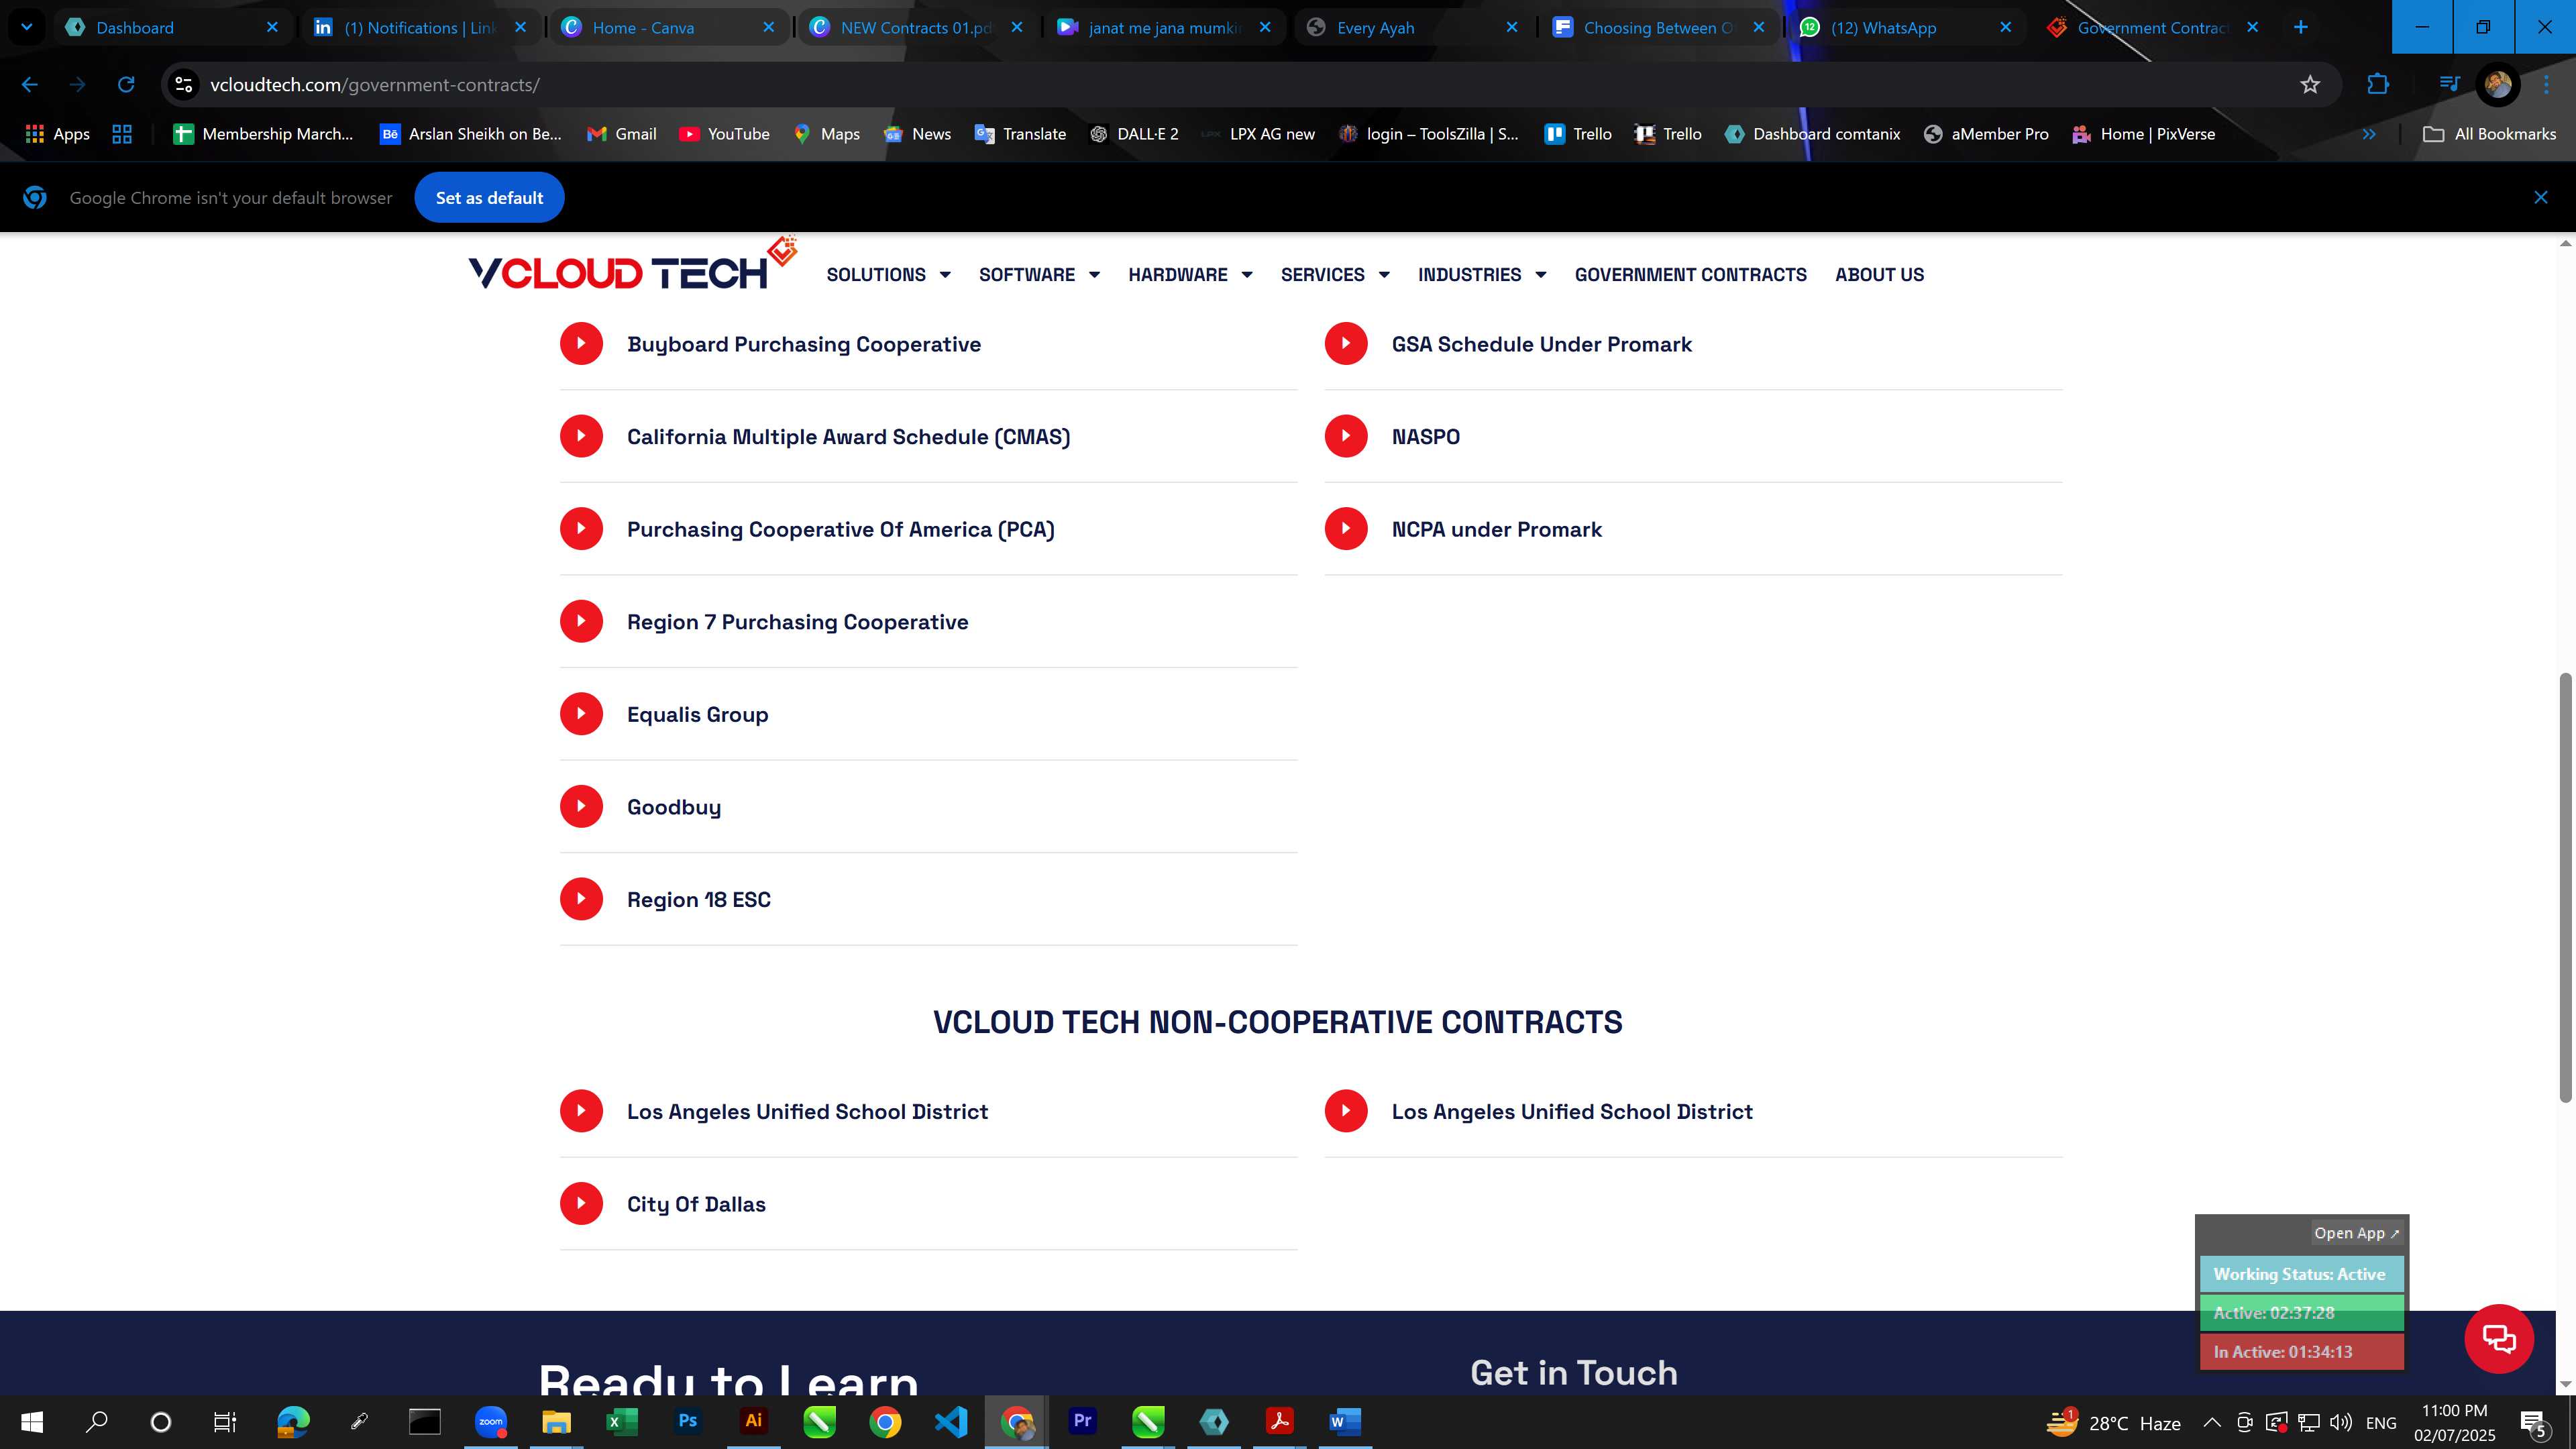Open Visual Studio Code from the taskbar
2576x1449 pixels.
[951, 1421]
